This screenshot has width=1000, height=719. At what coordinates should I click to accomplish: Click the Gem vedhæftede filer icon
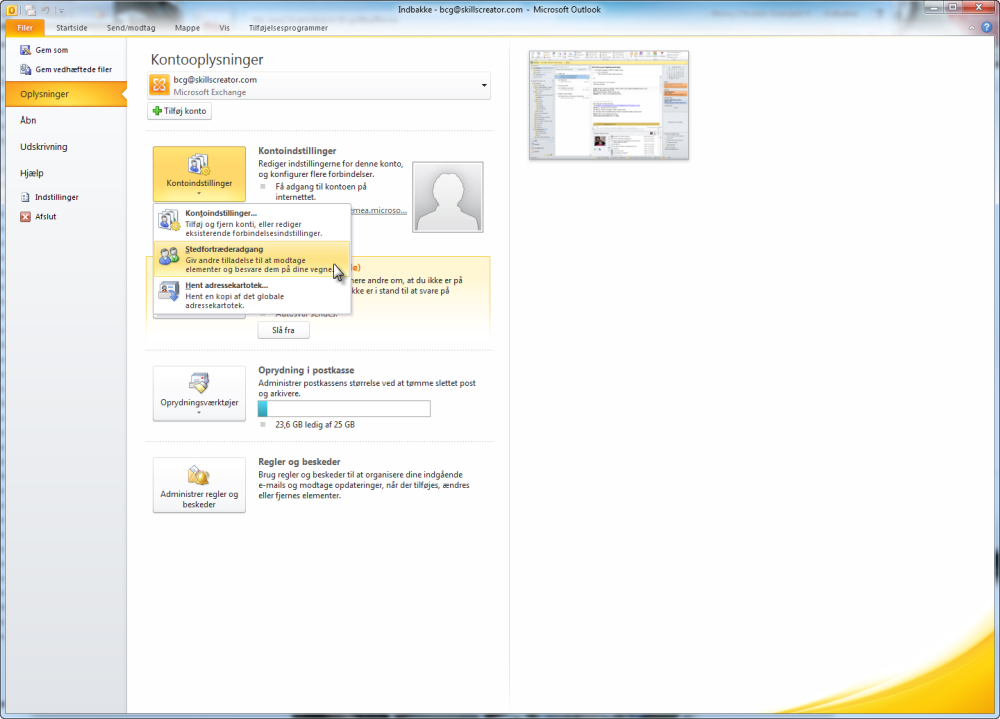coord(26,69)
